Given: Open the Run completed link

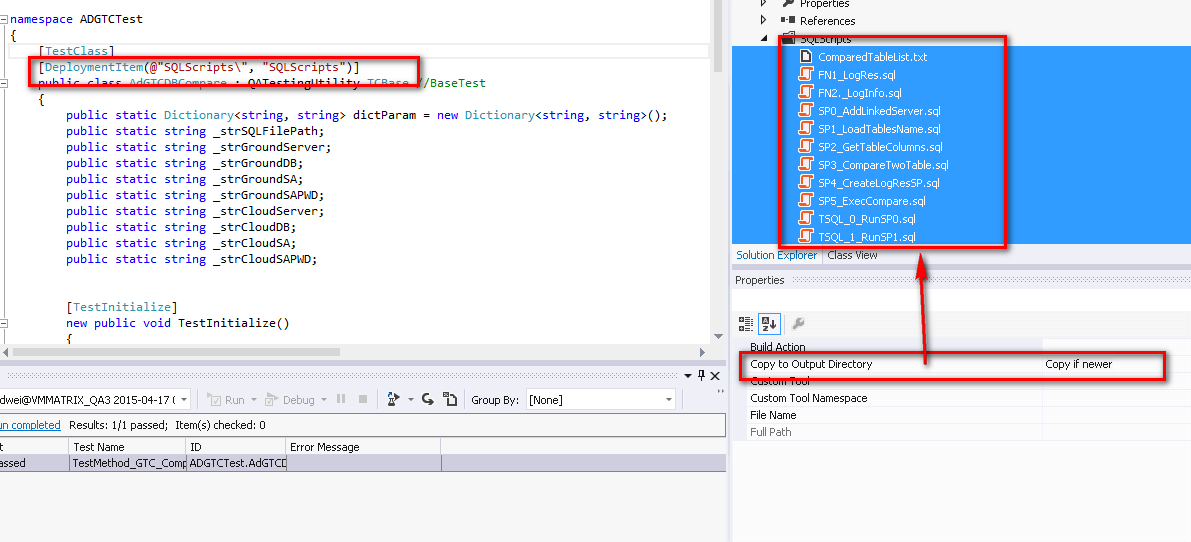Looking at the screenshot, I should point(30,425).
